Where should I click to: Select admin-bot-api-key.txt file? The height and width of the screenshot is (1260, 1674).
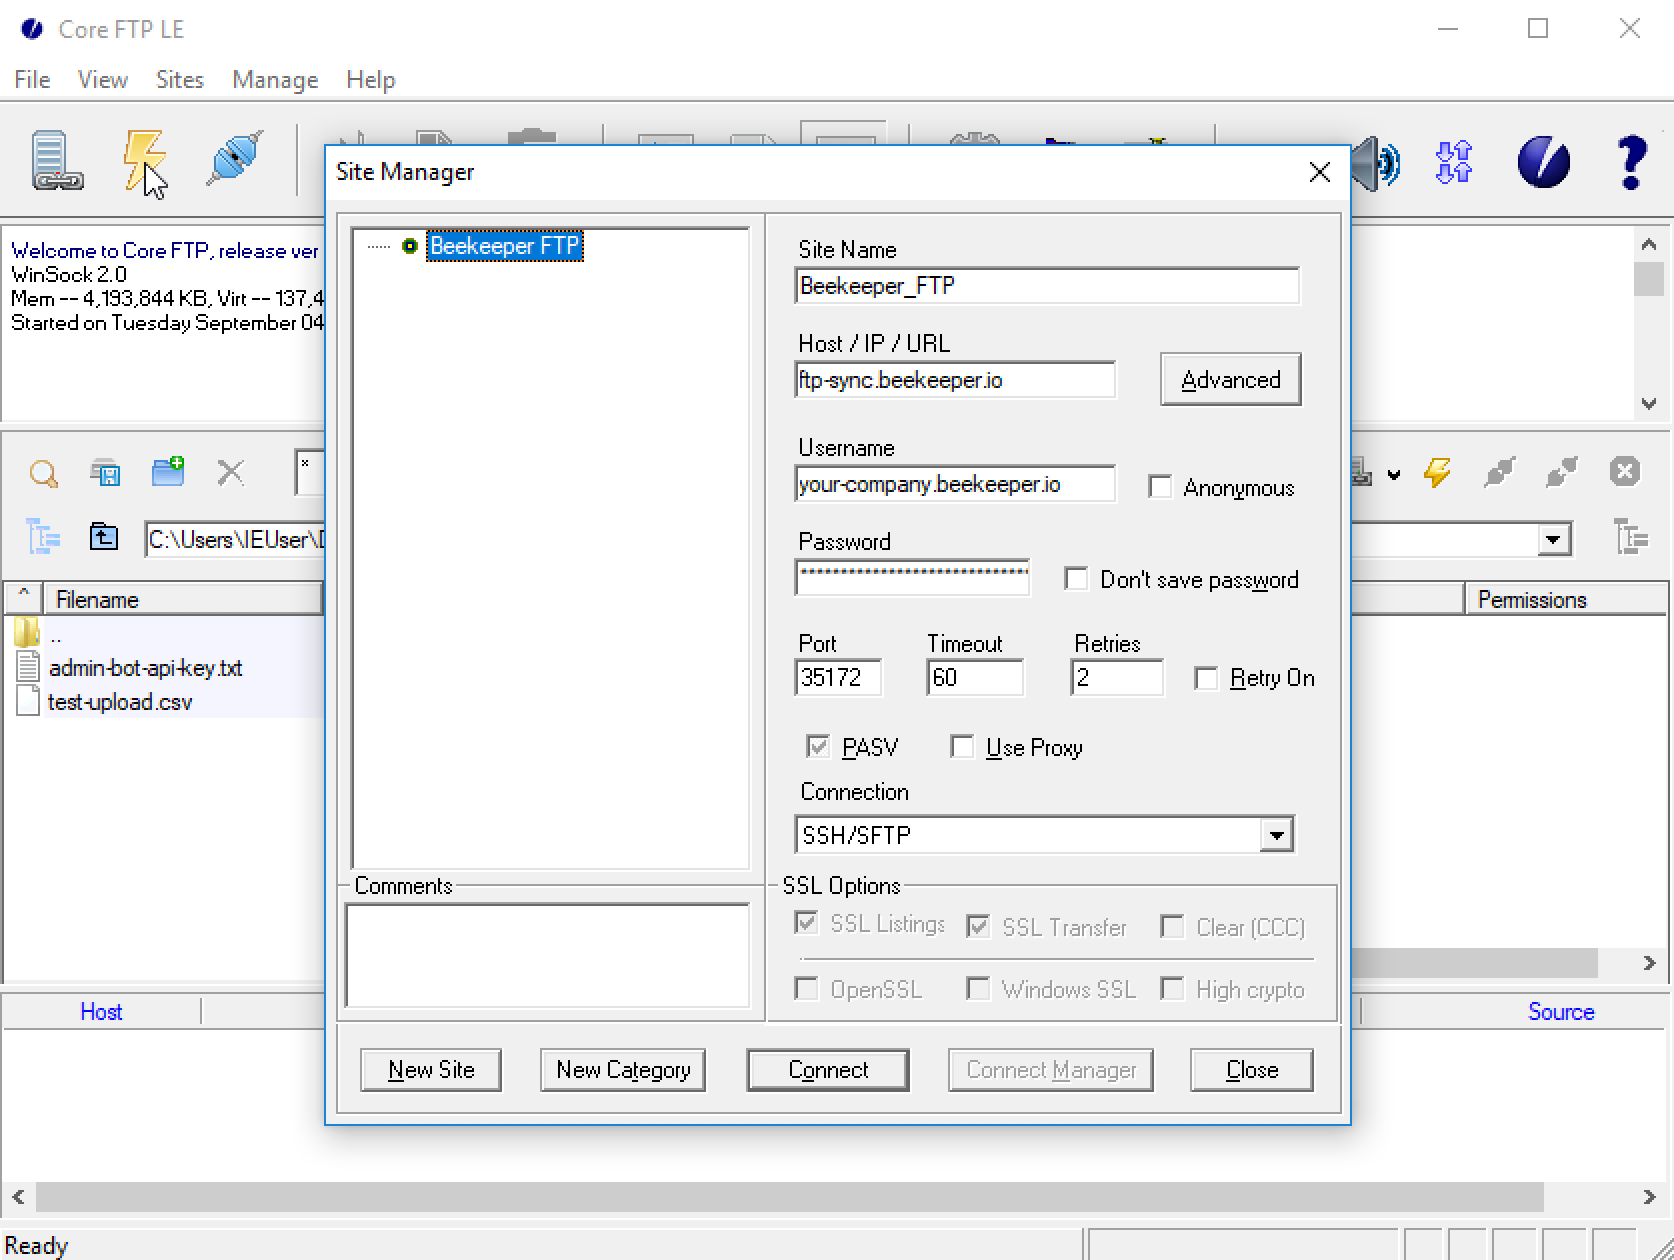[x=146, y=668]
